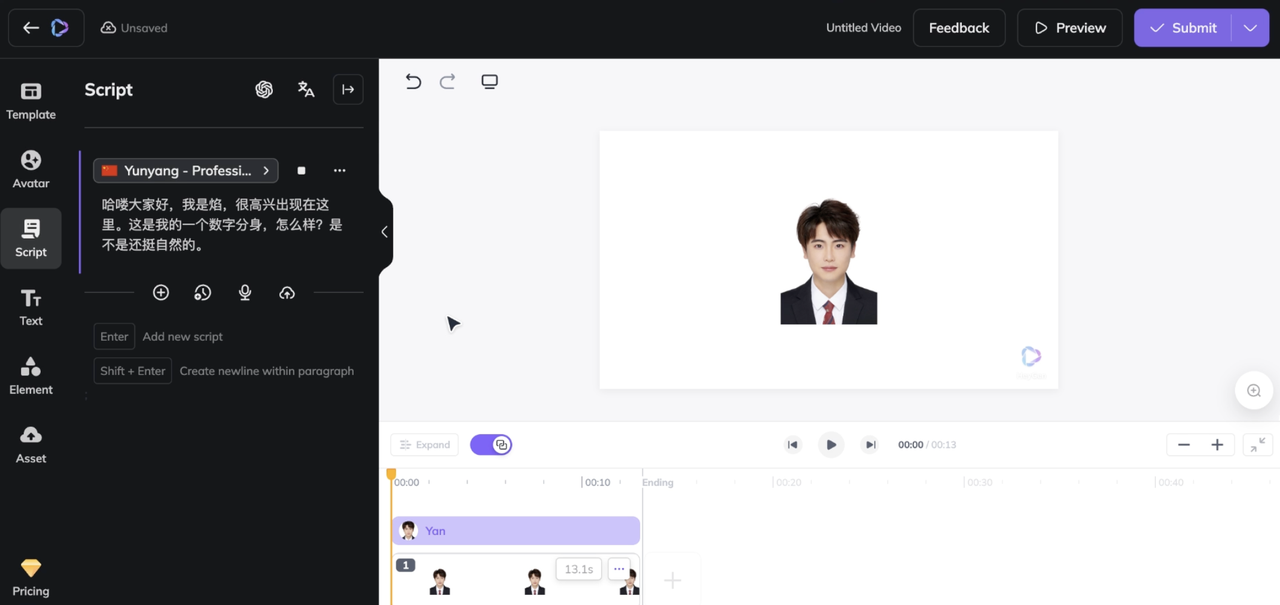
Task: Open the script history icon
Action: coord(203,292)
